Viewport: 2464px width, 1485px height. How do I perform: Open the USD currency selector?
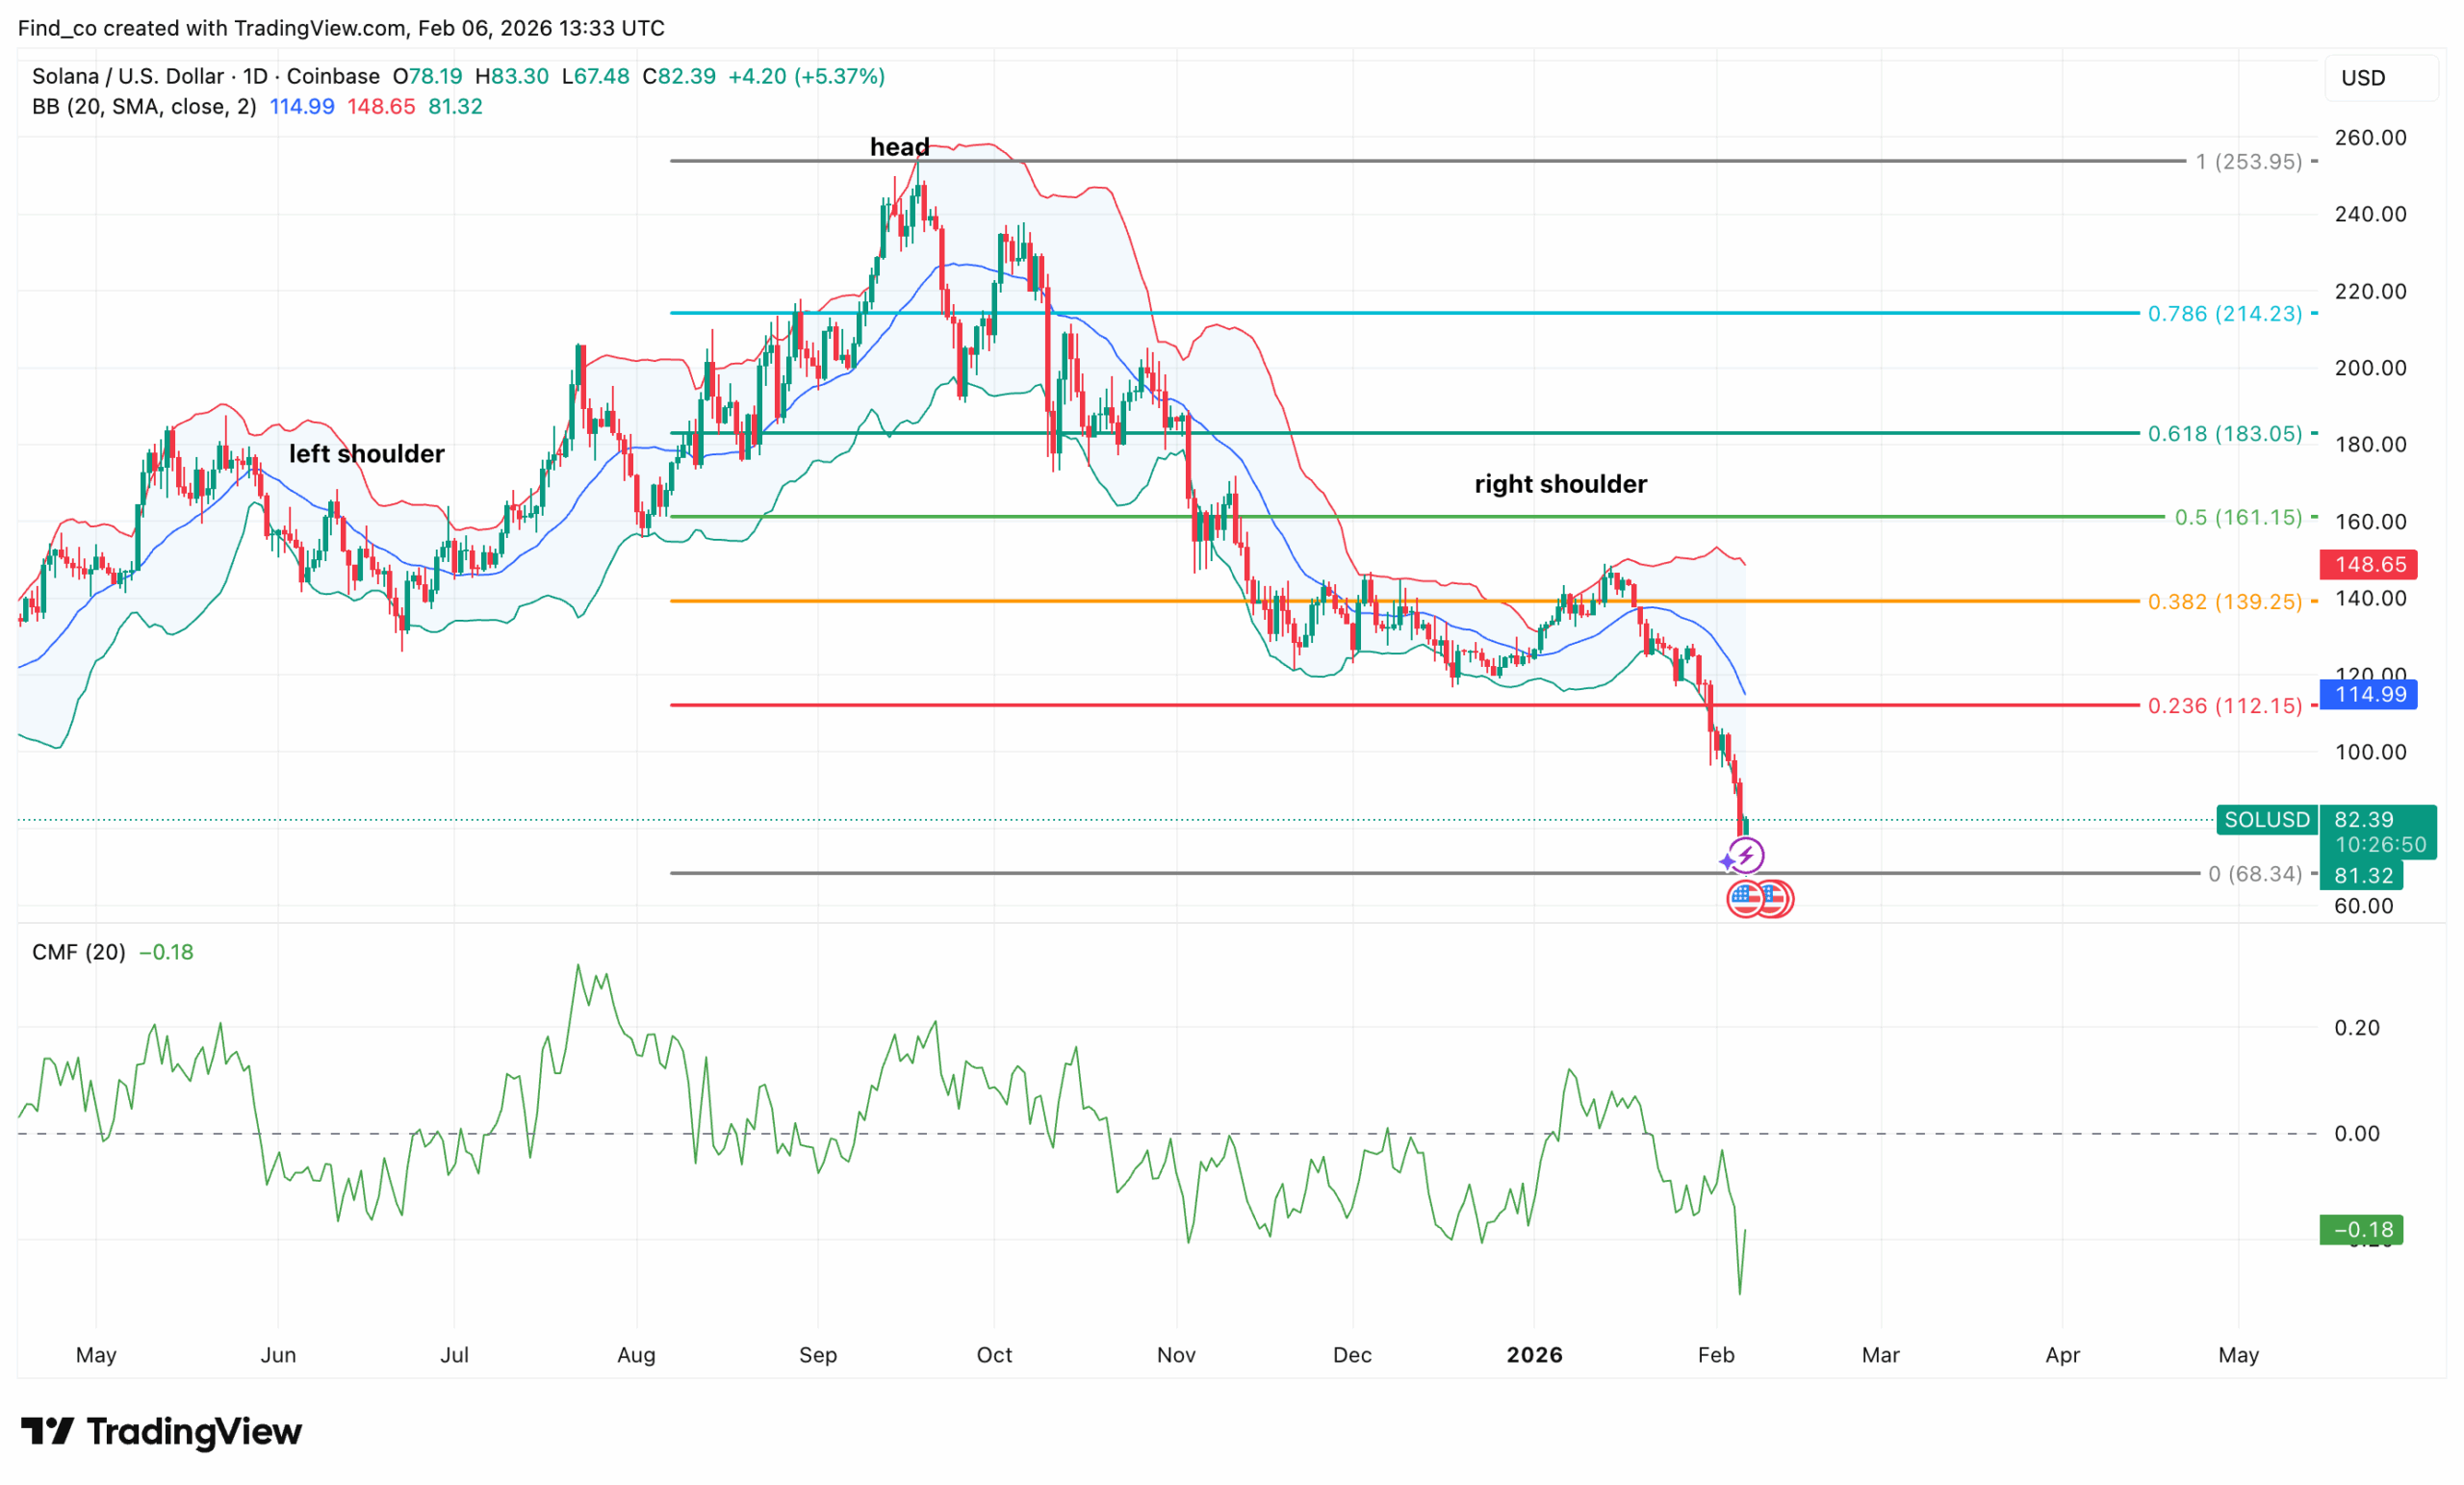tap(2382, 78)
